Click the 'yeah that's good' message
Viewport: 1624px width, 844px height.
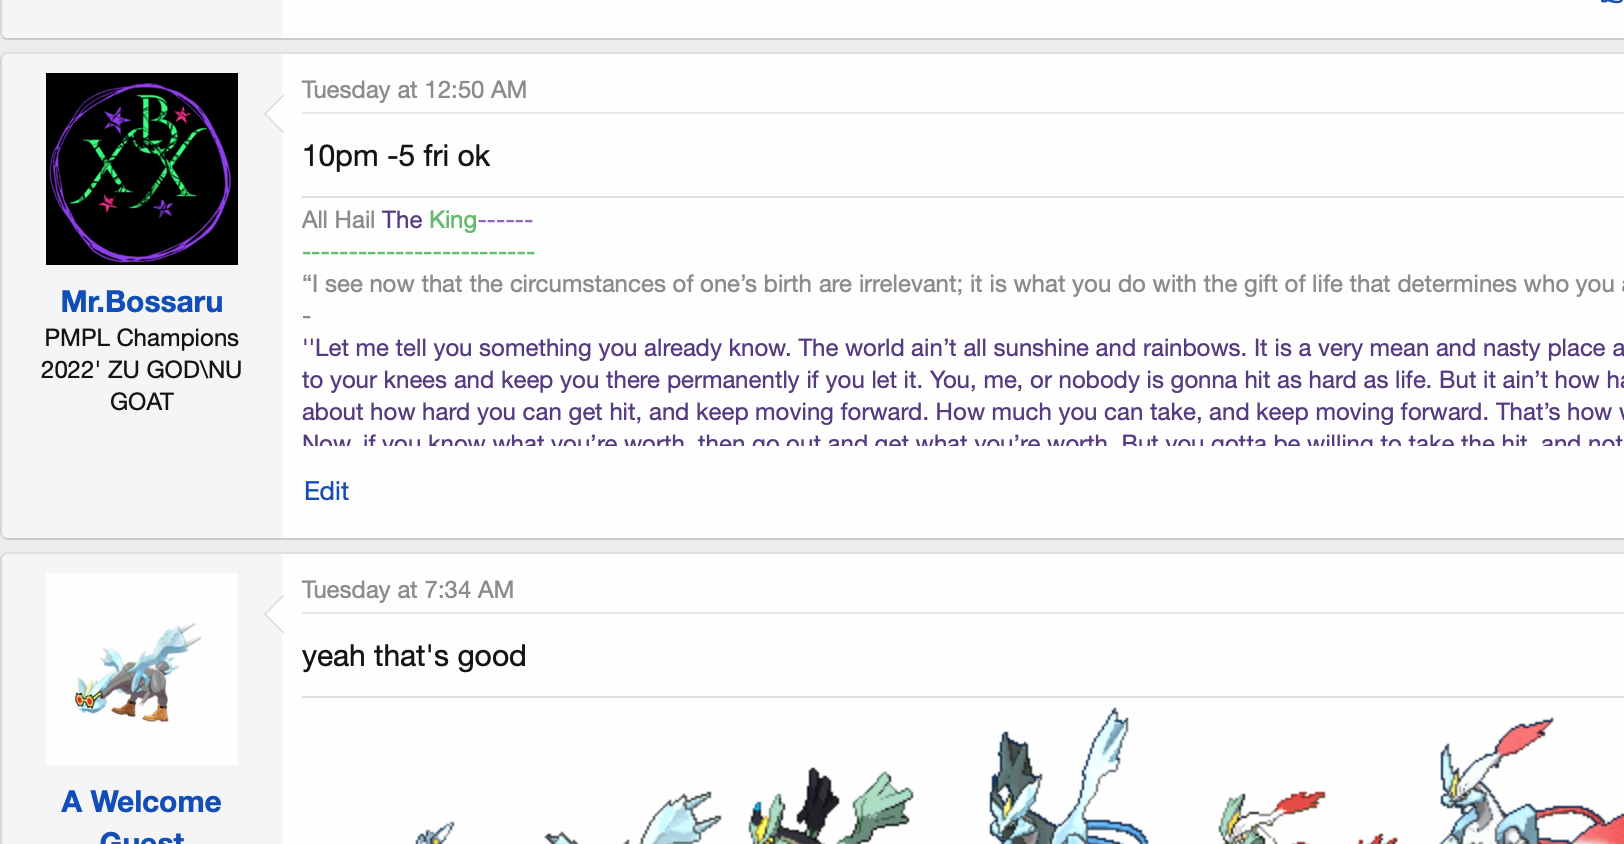414,656
